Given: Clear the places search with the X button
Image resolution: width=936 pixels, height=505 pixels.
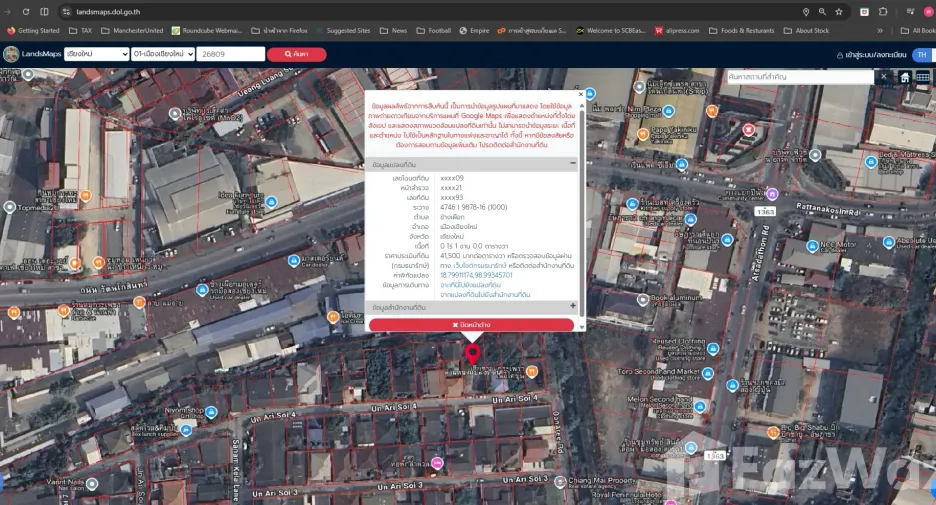Looking at the screenshot, I should pyautogui.click(x=884, y=76).
